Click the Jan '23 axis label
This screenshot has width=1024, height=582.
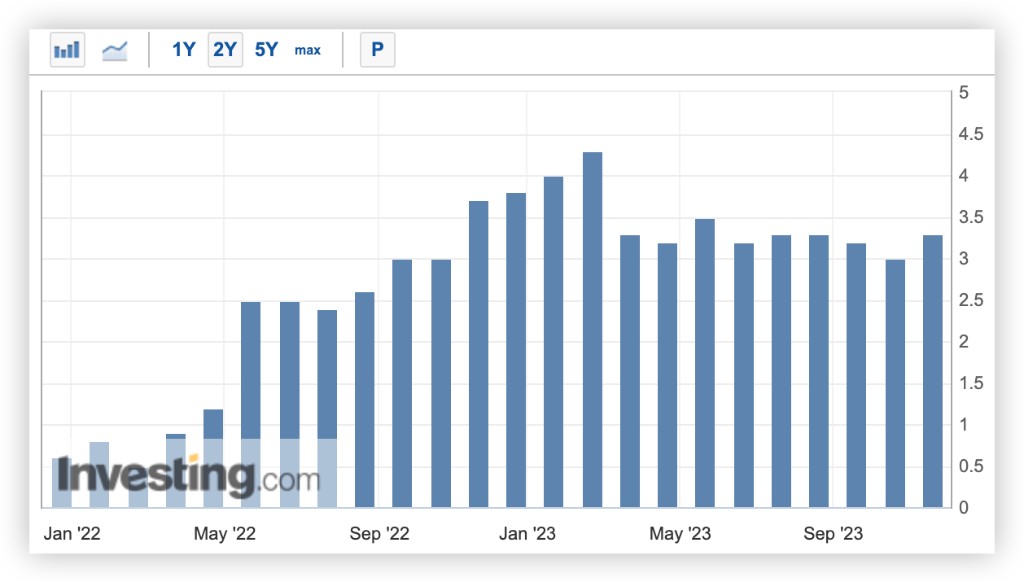[x=527, y=534]
